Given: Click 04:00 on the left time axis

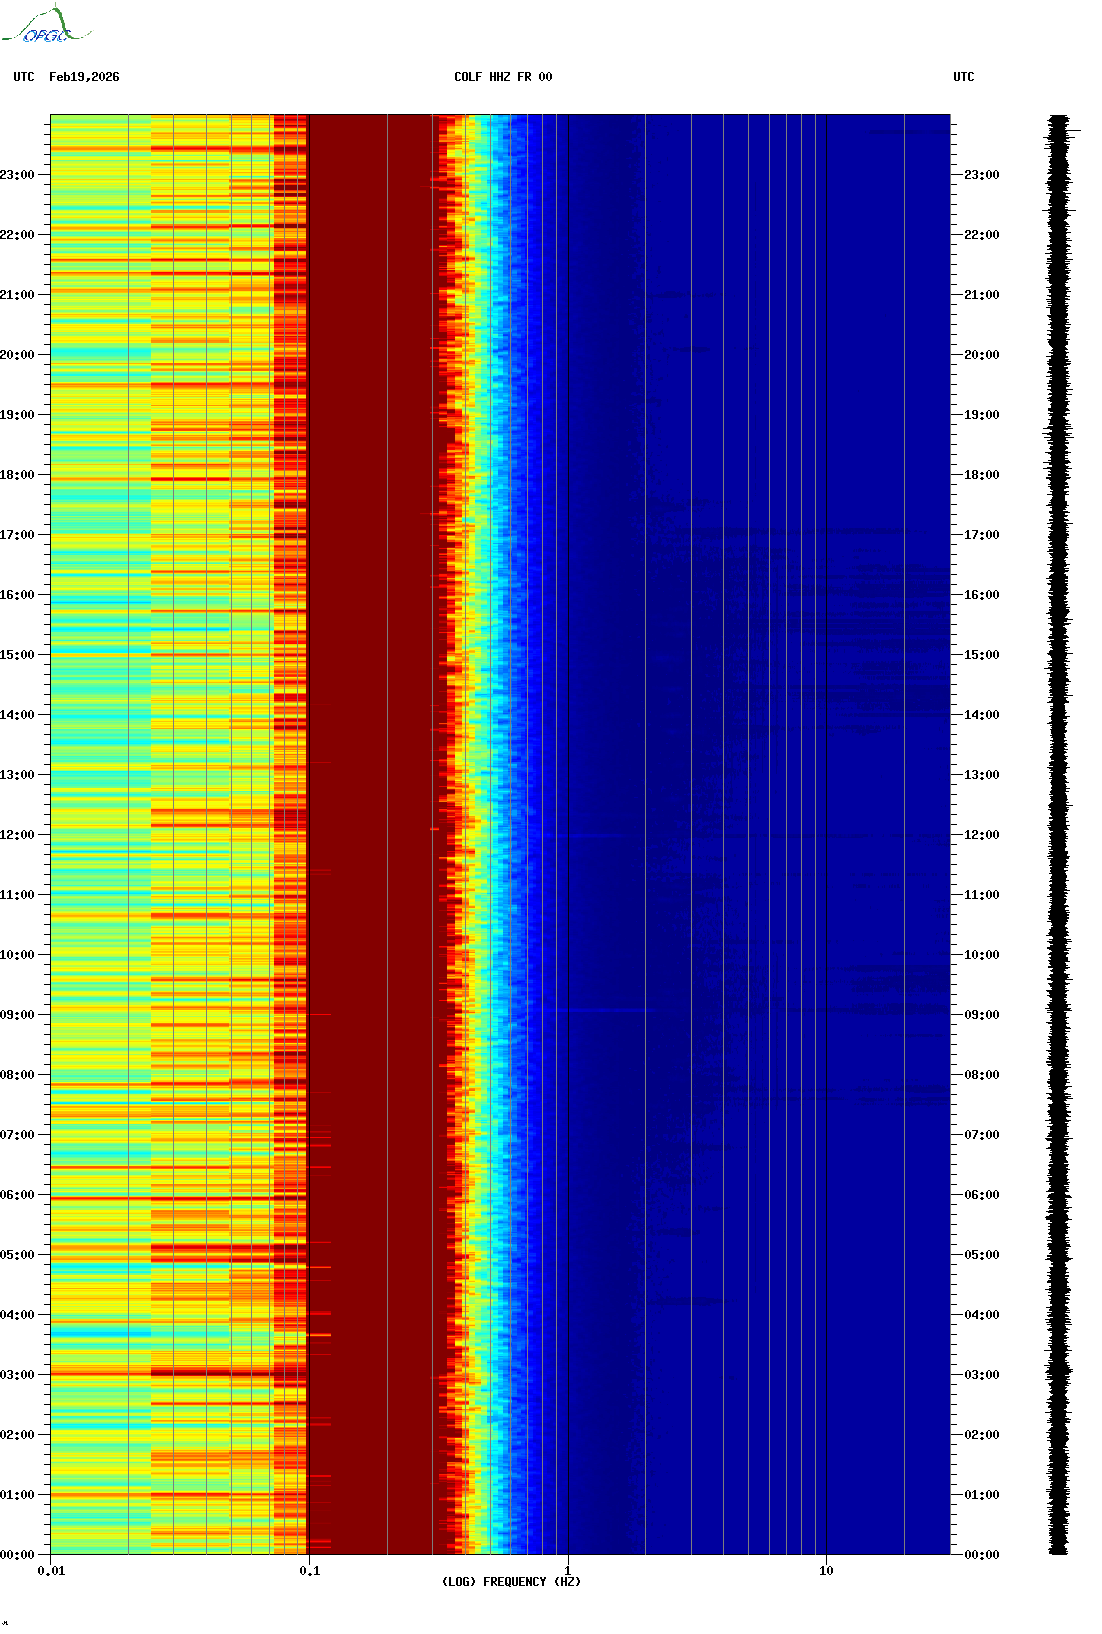Looking at the screenshot, I should click(x=17, y=1315).
